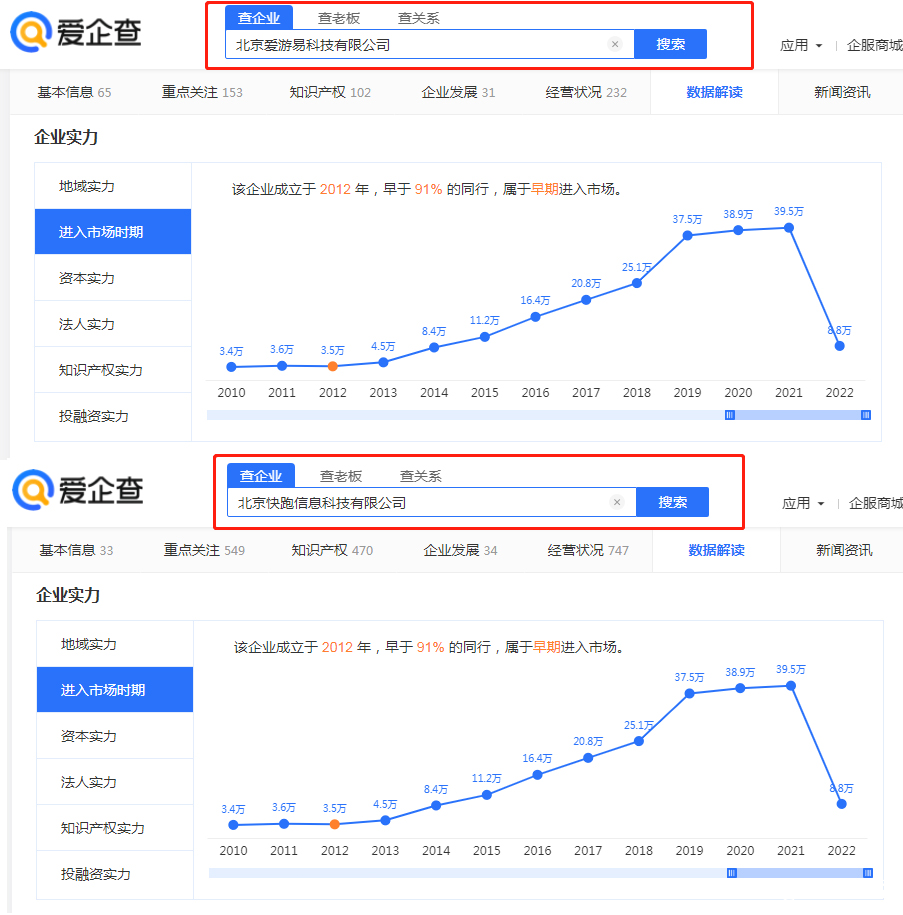
Task: Switch to 查关系 tab in the bottom search box
Action: [x=420, y=477]
